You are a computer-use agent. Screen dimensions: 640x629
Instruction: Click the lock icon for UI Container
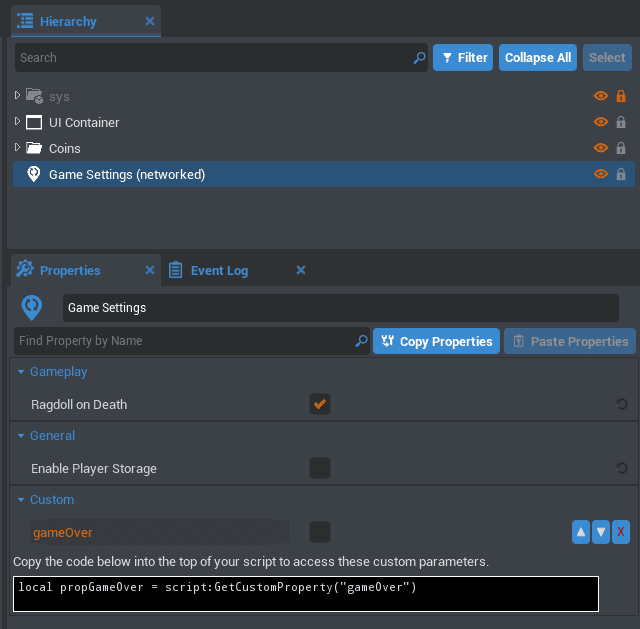tap(621, 122)
